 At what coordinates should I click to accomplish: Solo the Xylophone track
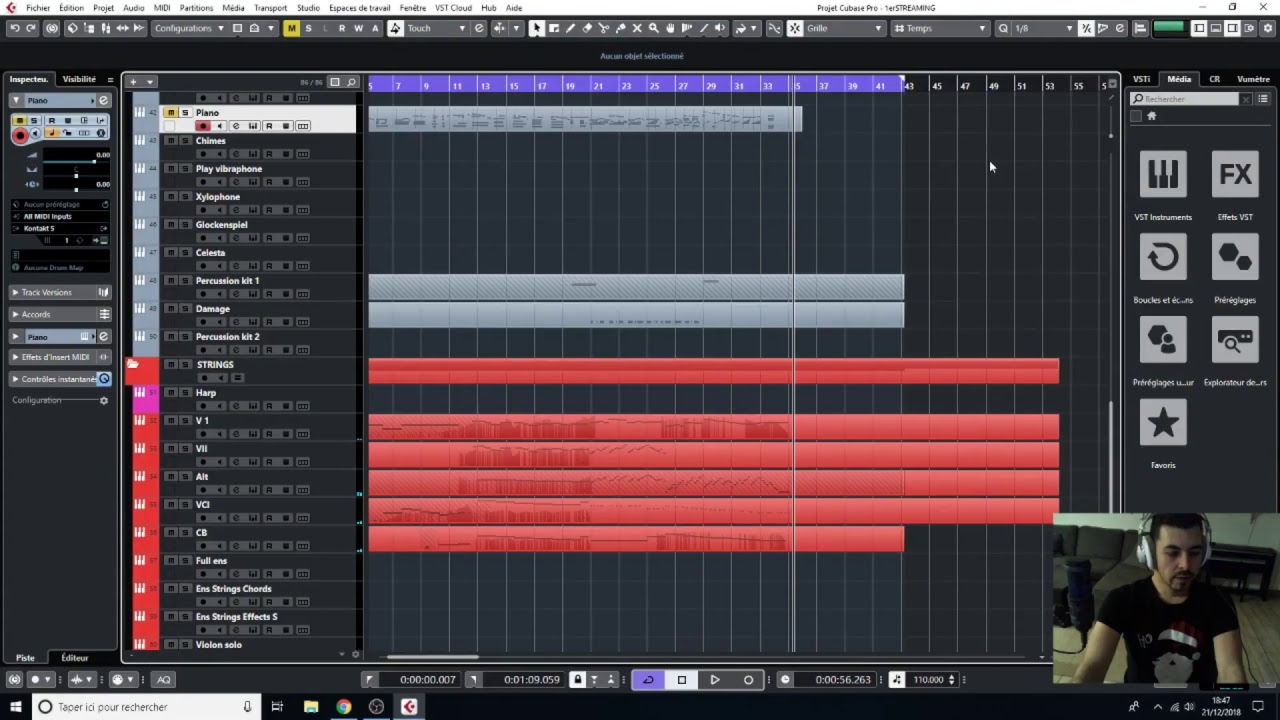(x=185, y=197)
